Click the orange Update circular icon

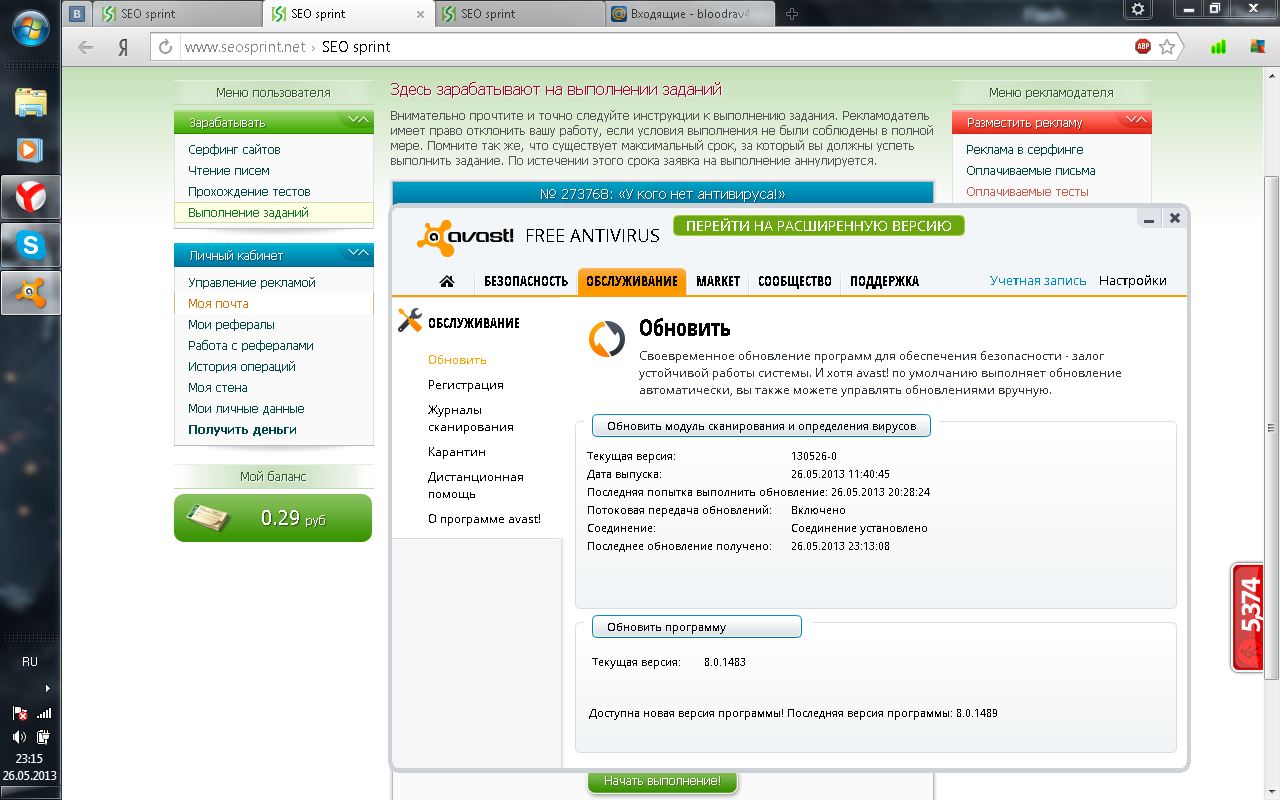pyautogui.click(x=606, y=339)
